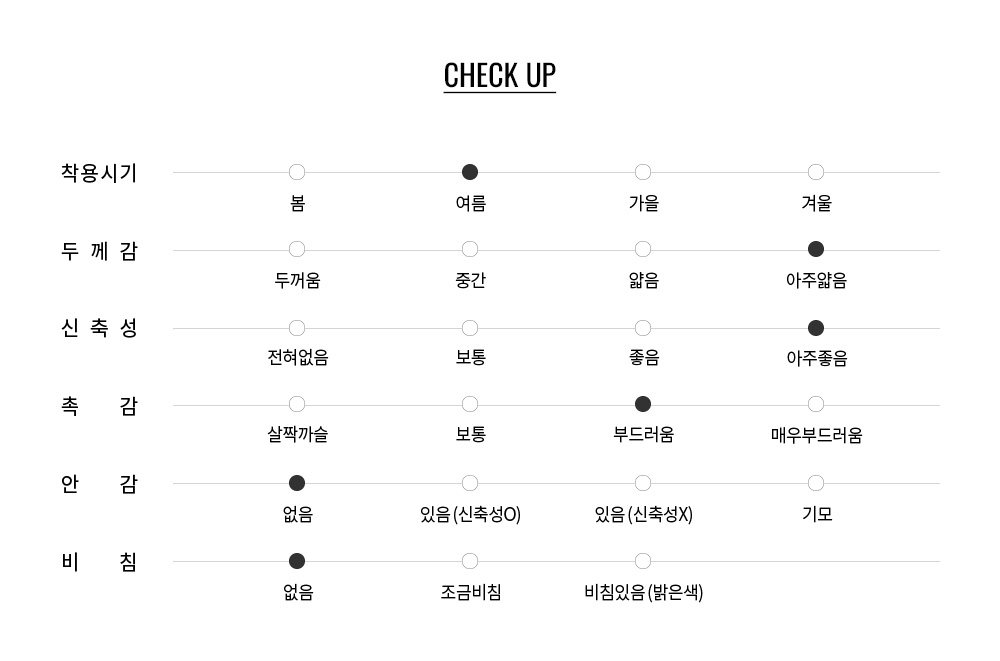Click the 촉감 row label
This screenshot has height=661, width=1000.
pos(99,406)
